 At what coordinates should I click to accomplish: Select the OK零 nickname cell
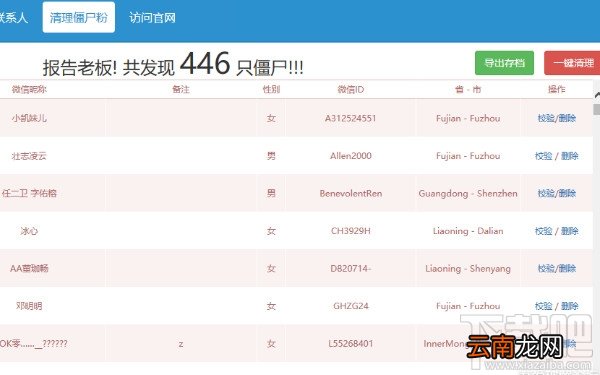34,344
